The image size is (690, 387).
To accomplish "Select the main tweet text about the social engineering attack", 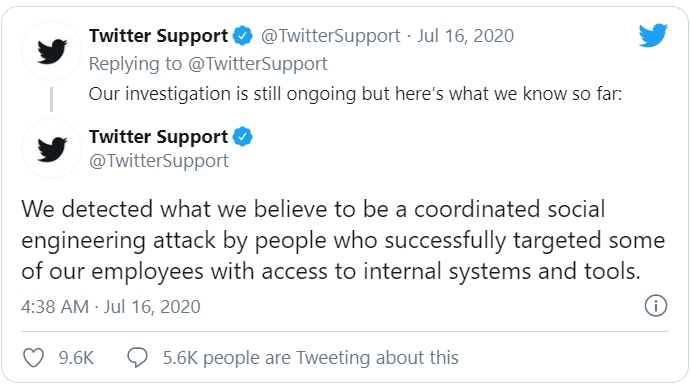I will [x=343, y=240].
